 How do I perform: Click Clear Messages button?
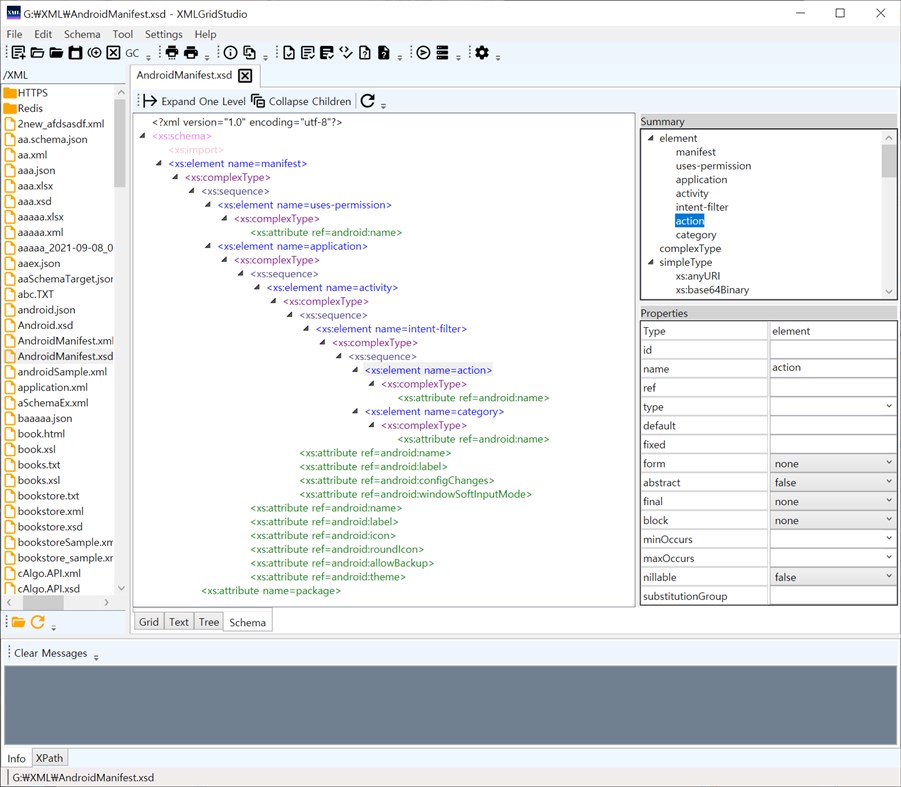tap(50, 653)
